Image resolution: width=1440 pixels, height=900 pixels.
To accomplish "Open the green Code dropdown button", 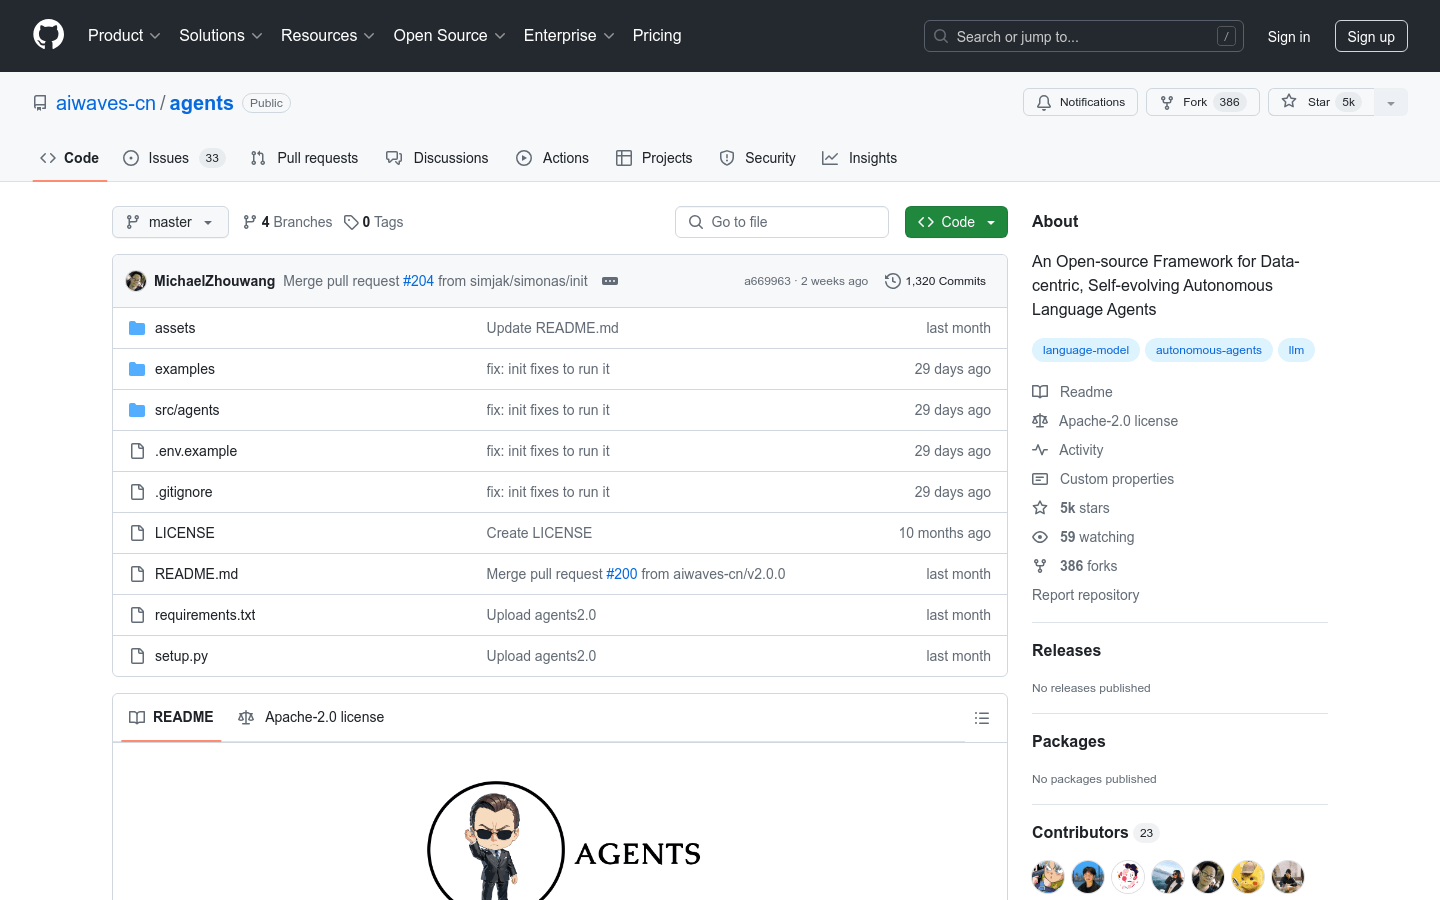I will click(956, 222).
